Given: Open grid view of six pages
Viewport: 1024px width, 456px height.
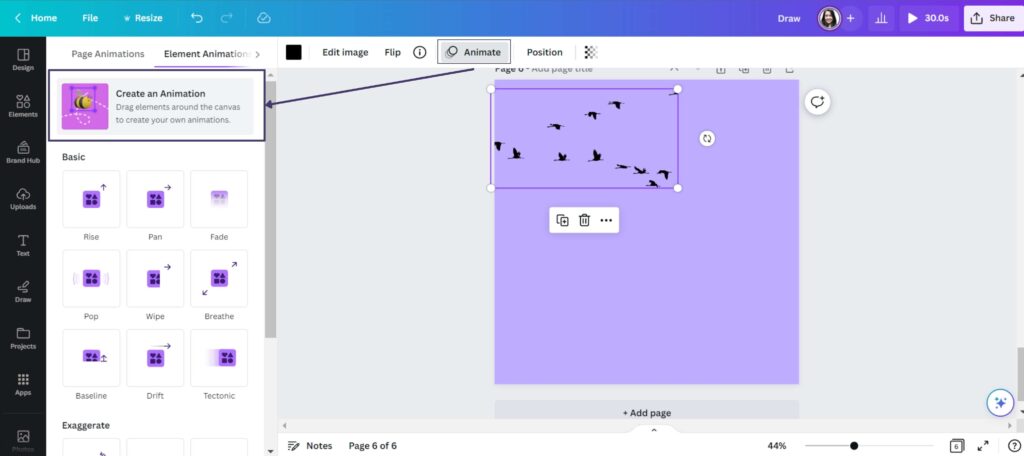Looking at the screenshot, I should pyautogui.click(x=956, y=446).
